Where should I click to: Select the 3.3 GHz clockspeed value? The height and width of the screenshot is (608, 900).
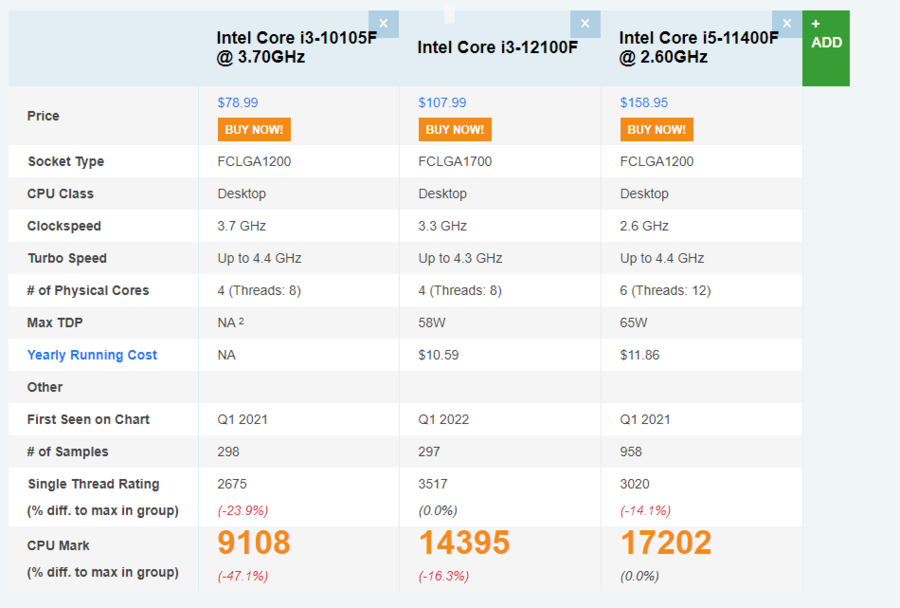[x=443, y=226]
